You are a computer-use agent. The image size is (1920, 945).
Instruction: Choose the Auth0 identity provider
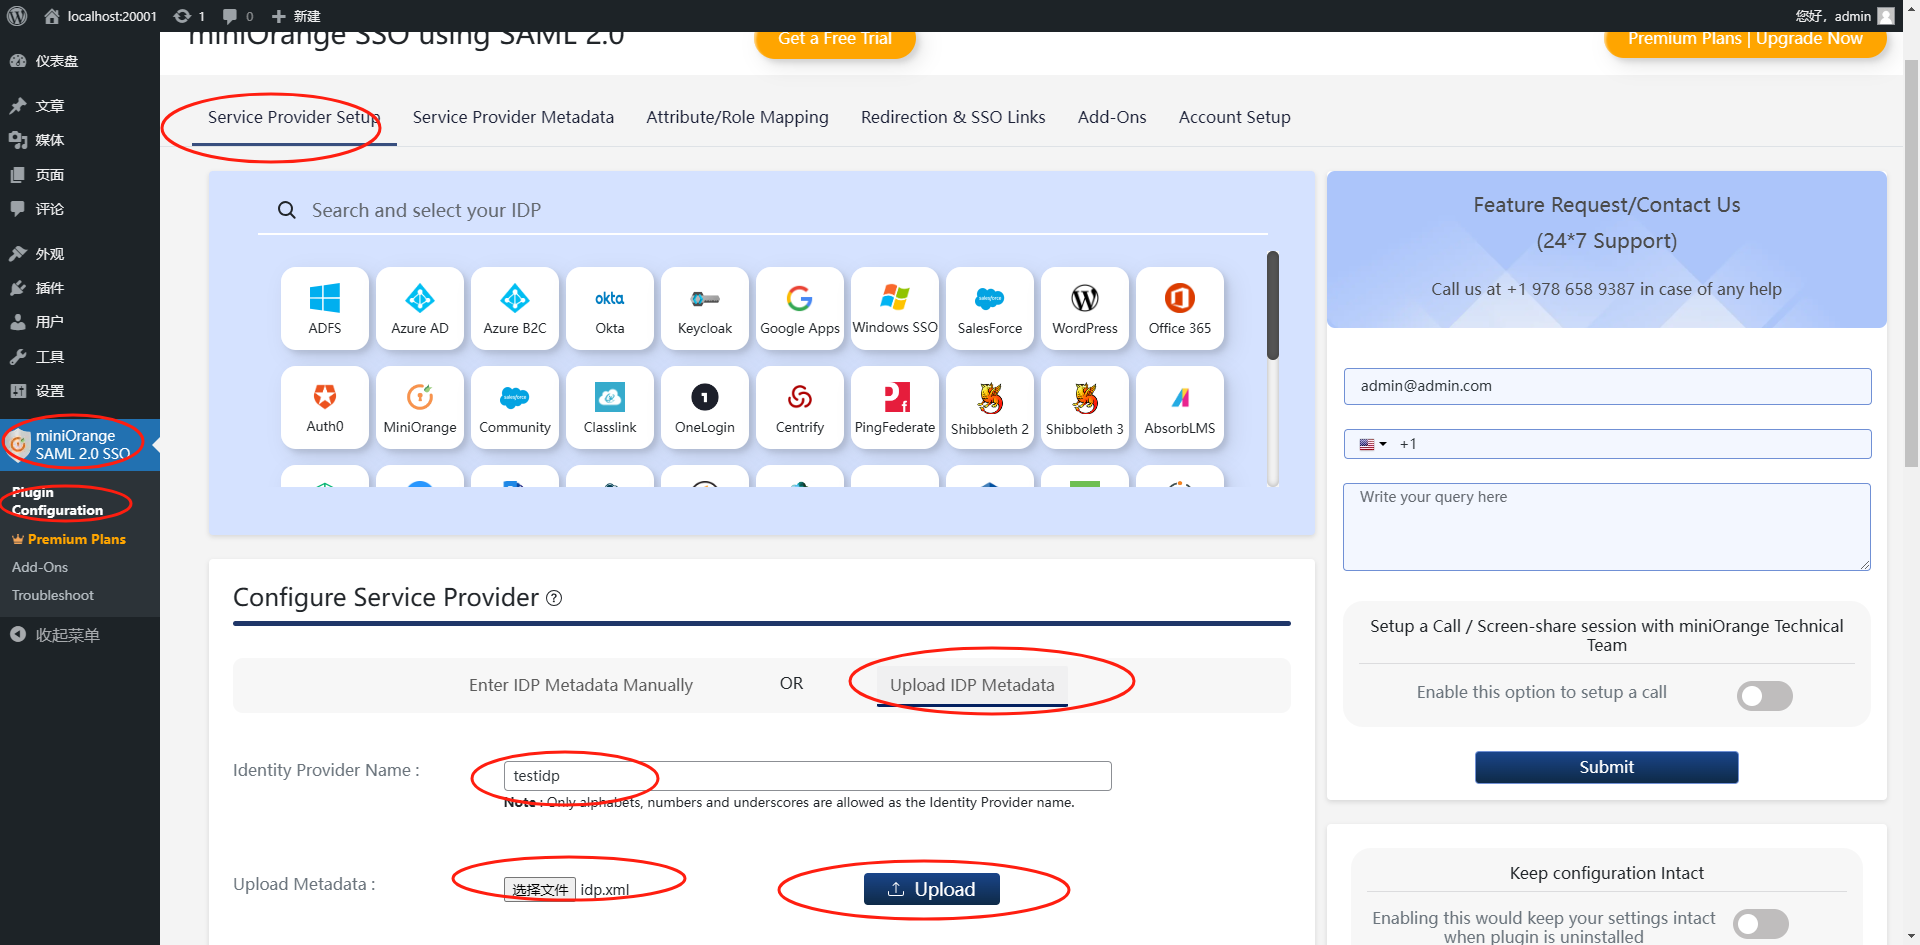[324, 407]
